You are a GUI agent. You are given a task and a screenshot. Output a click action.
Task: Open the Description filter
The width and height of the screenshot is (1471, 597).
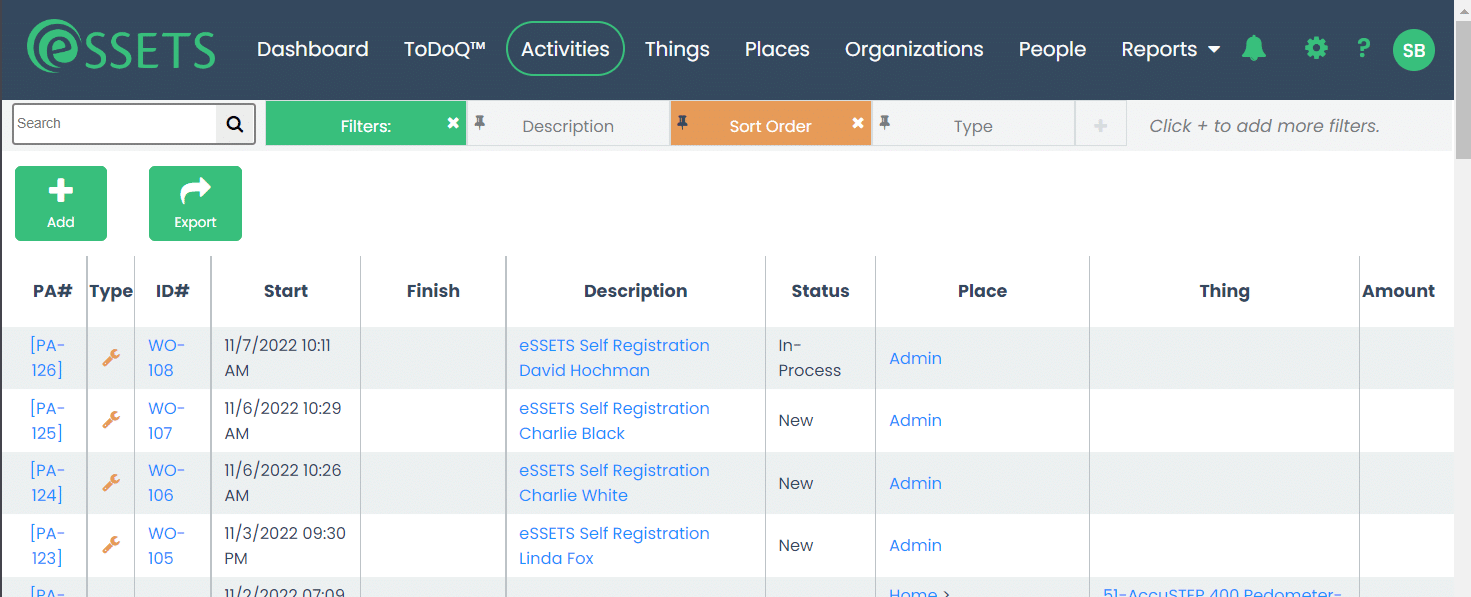tap(568, 125)
